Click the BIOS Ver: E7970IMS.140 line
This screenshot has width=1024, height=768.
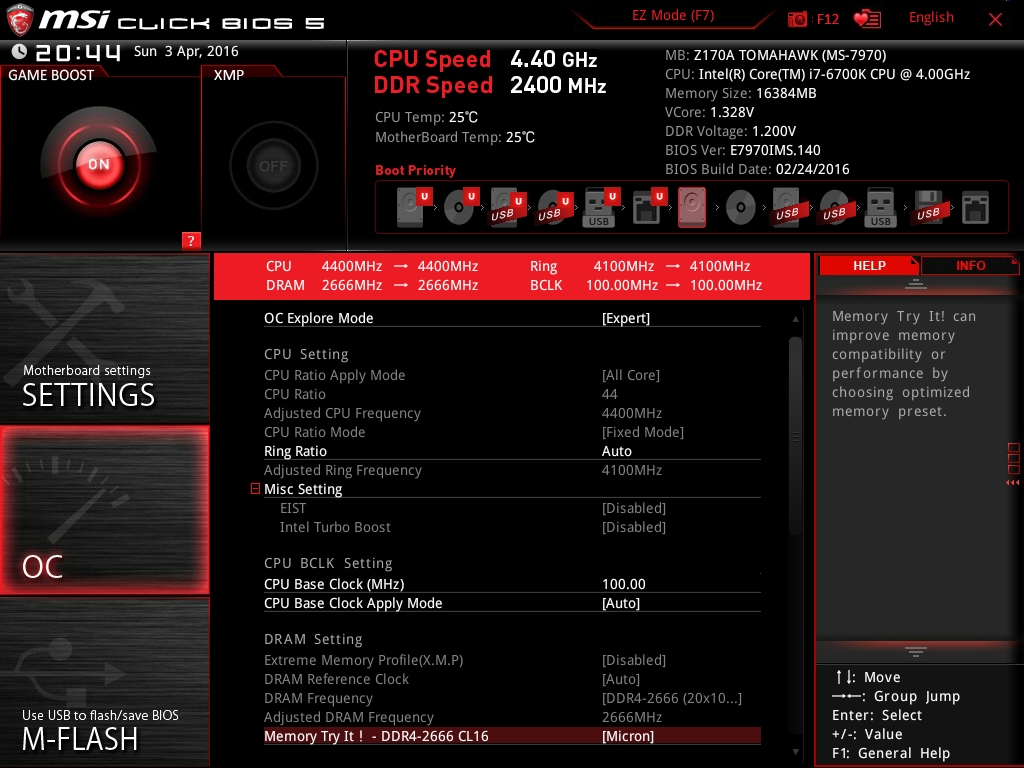pos(743,150)
